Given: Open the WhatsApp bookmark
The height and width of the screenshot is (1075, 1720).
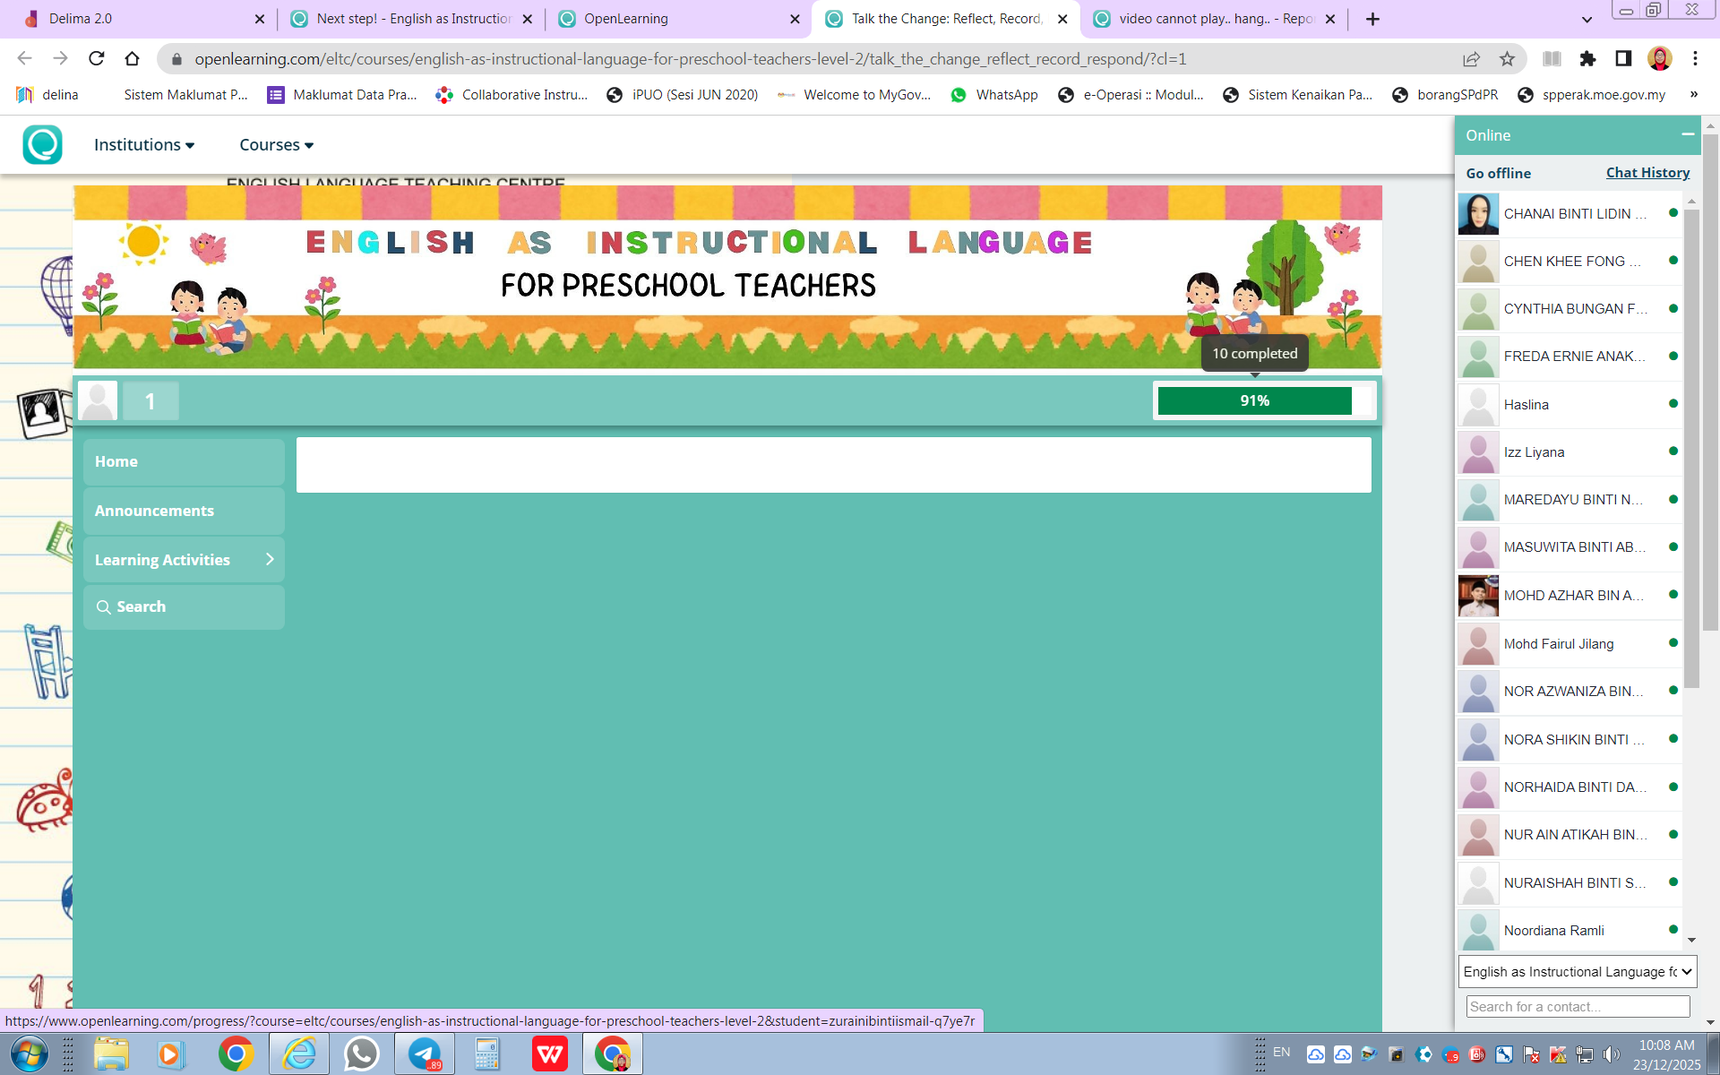Looking at the screenshot, I should (994, 95).
